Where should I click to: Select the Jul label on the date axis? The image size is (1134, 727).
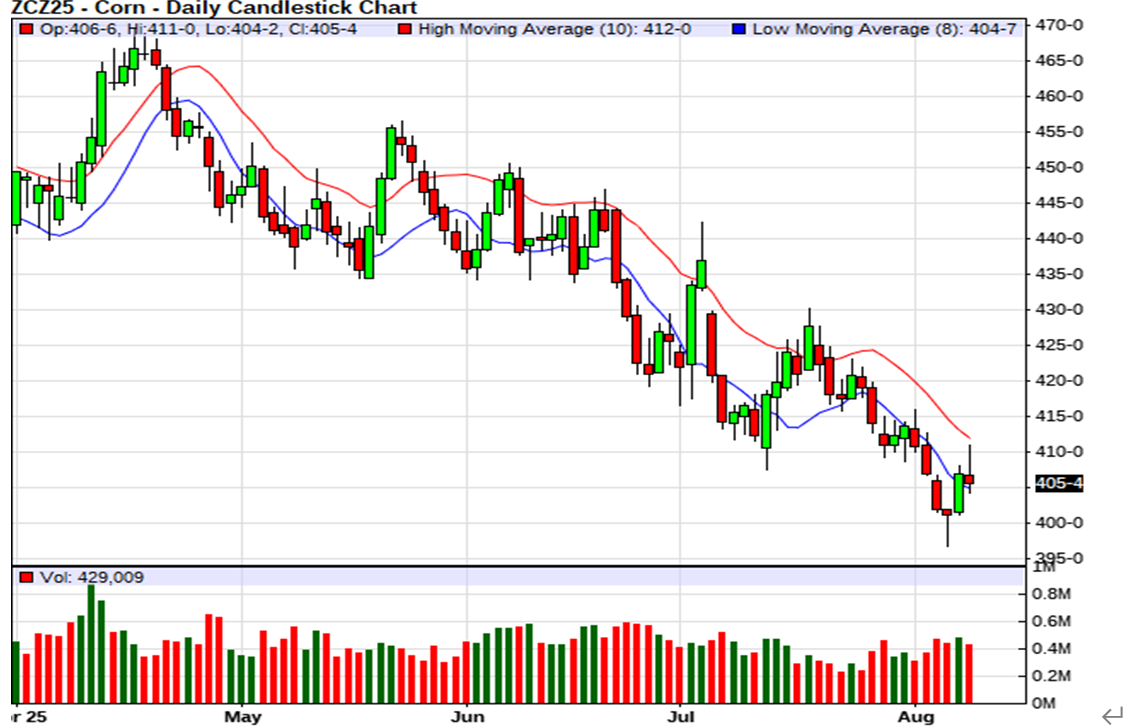[681, 717]
